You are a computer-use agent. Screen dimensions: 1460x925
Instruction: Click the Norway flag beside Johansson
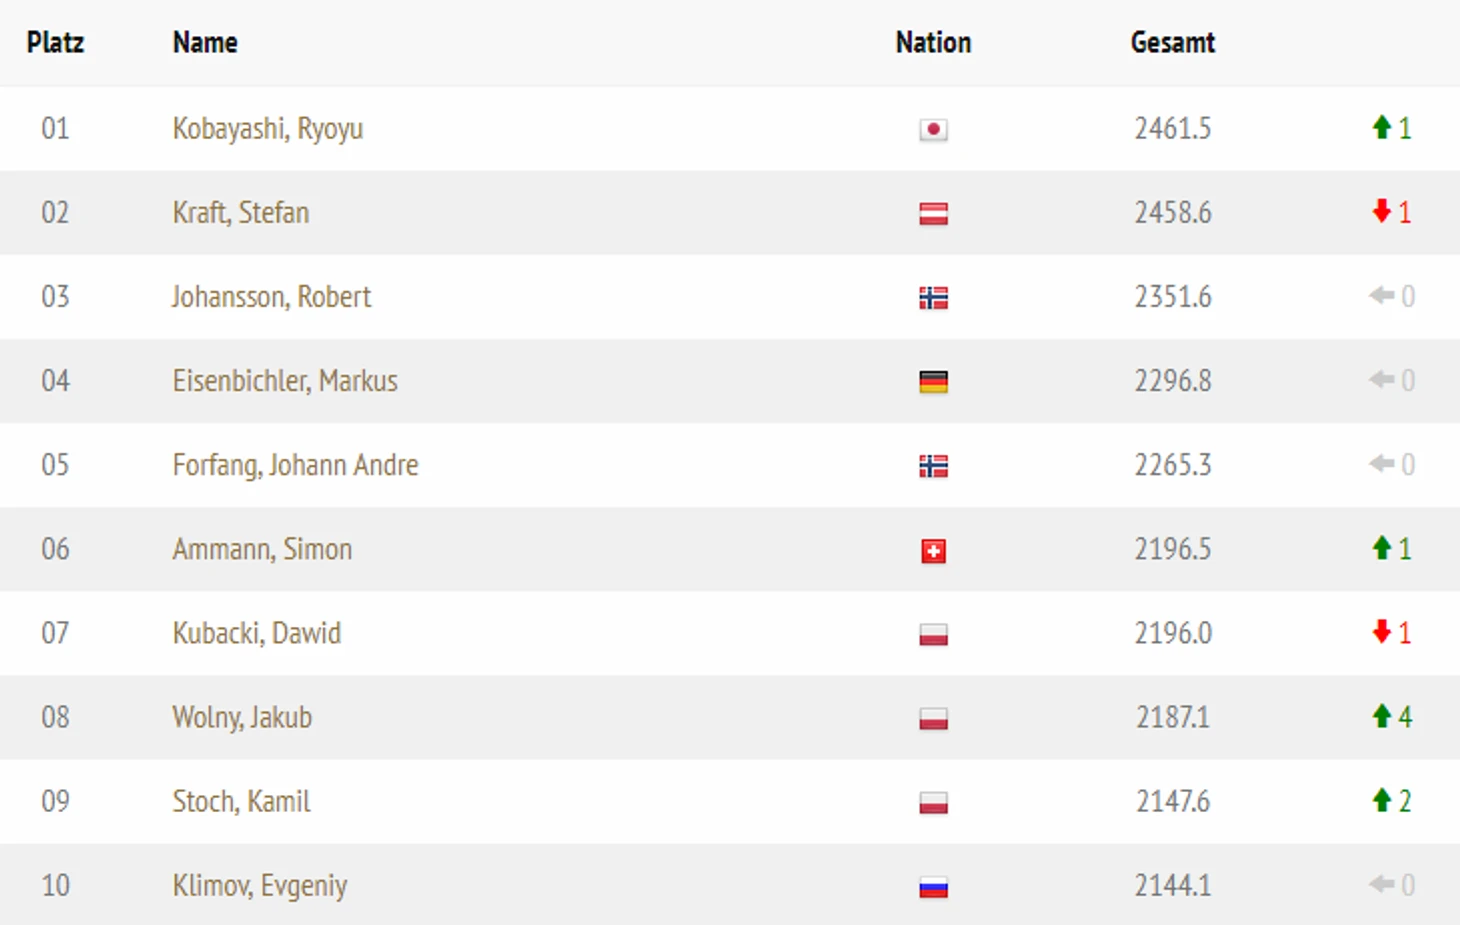(933, 298)
